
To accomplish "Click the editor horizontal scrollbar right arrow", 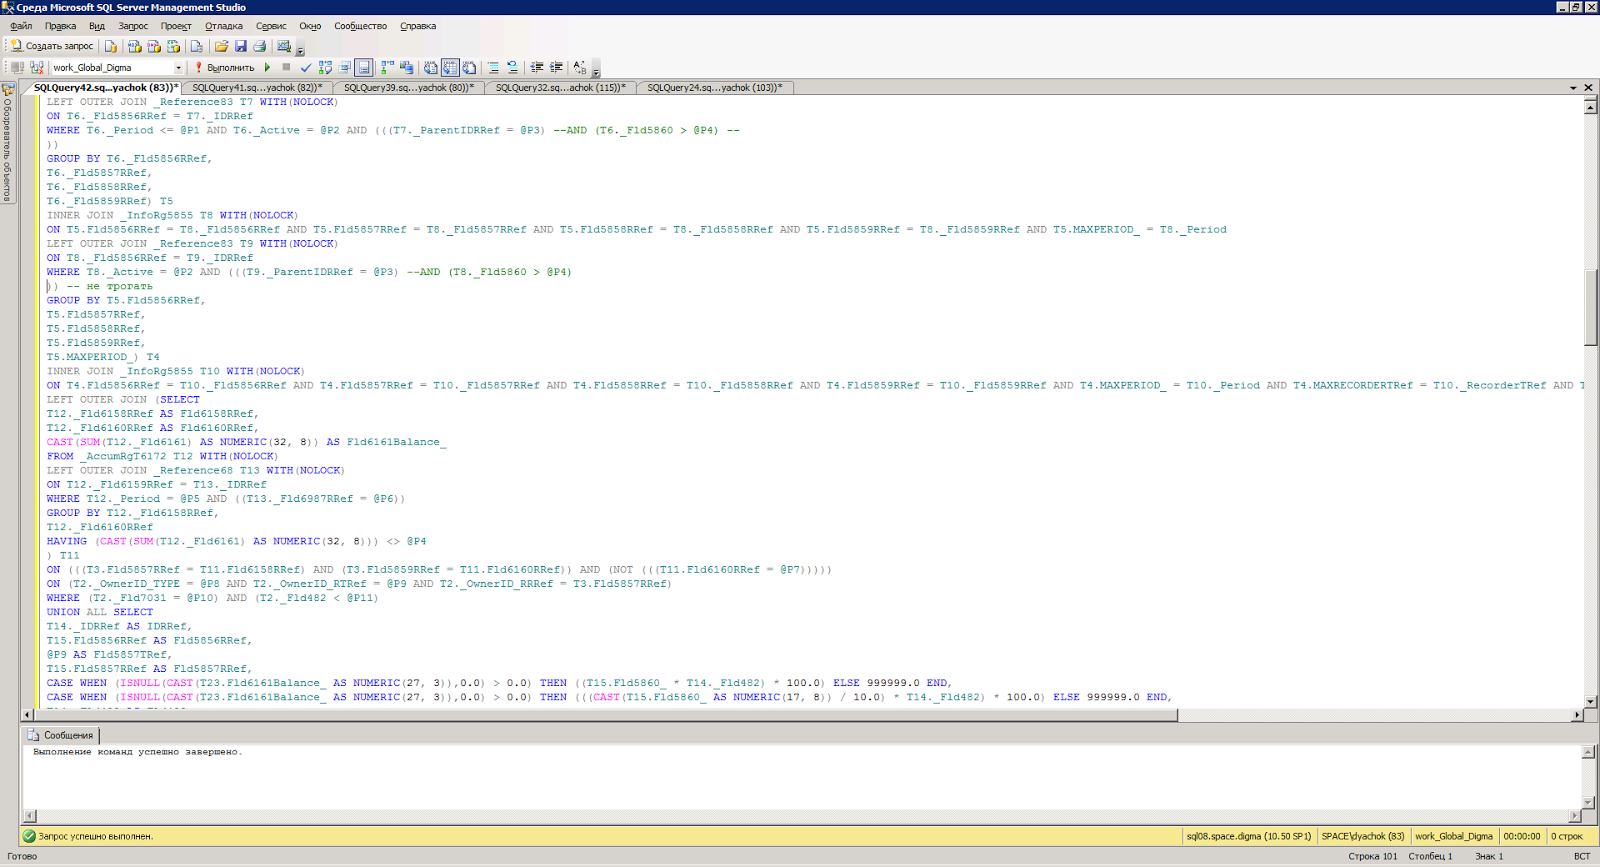I will pos(1577,715).
